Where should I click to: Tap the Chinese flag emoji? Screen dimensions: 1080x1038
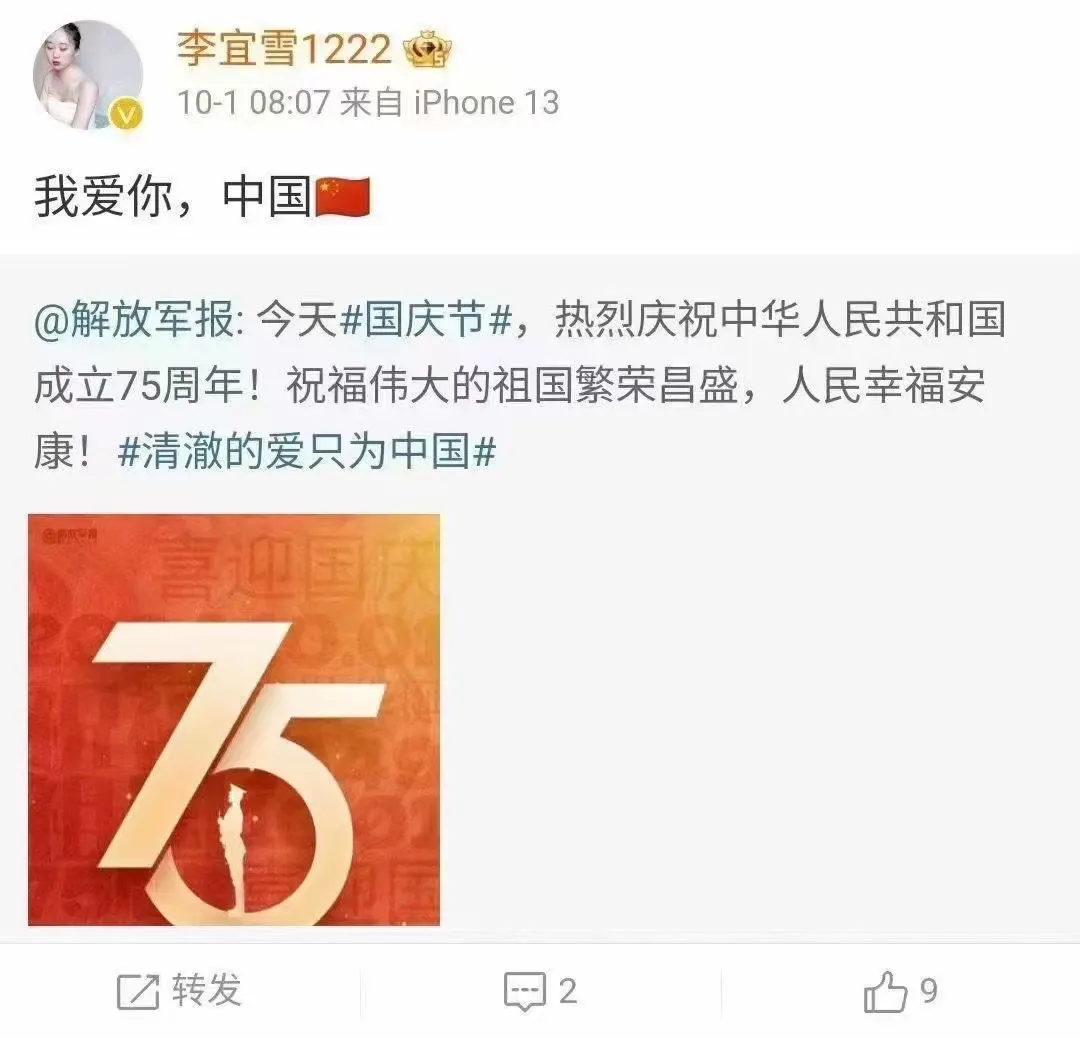[x=342, y=197]
